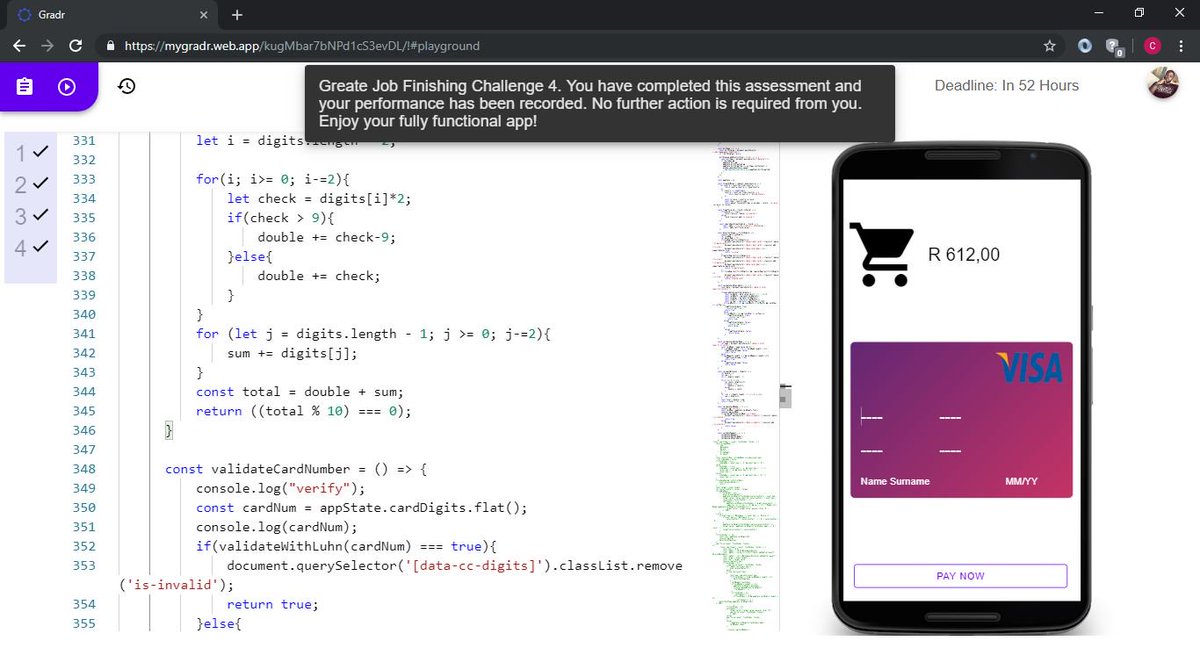Click the blue circular extension icon

[1086, 46]
